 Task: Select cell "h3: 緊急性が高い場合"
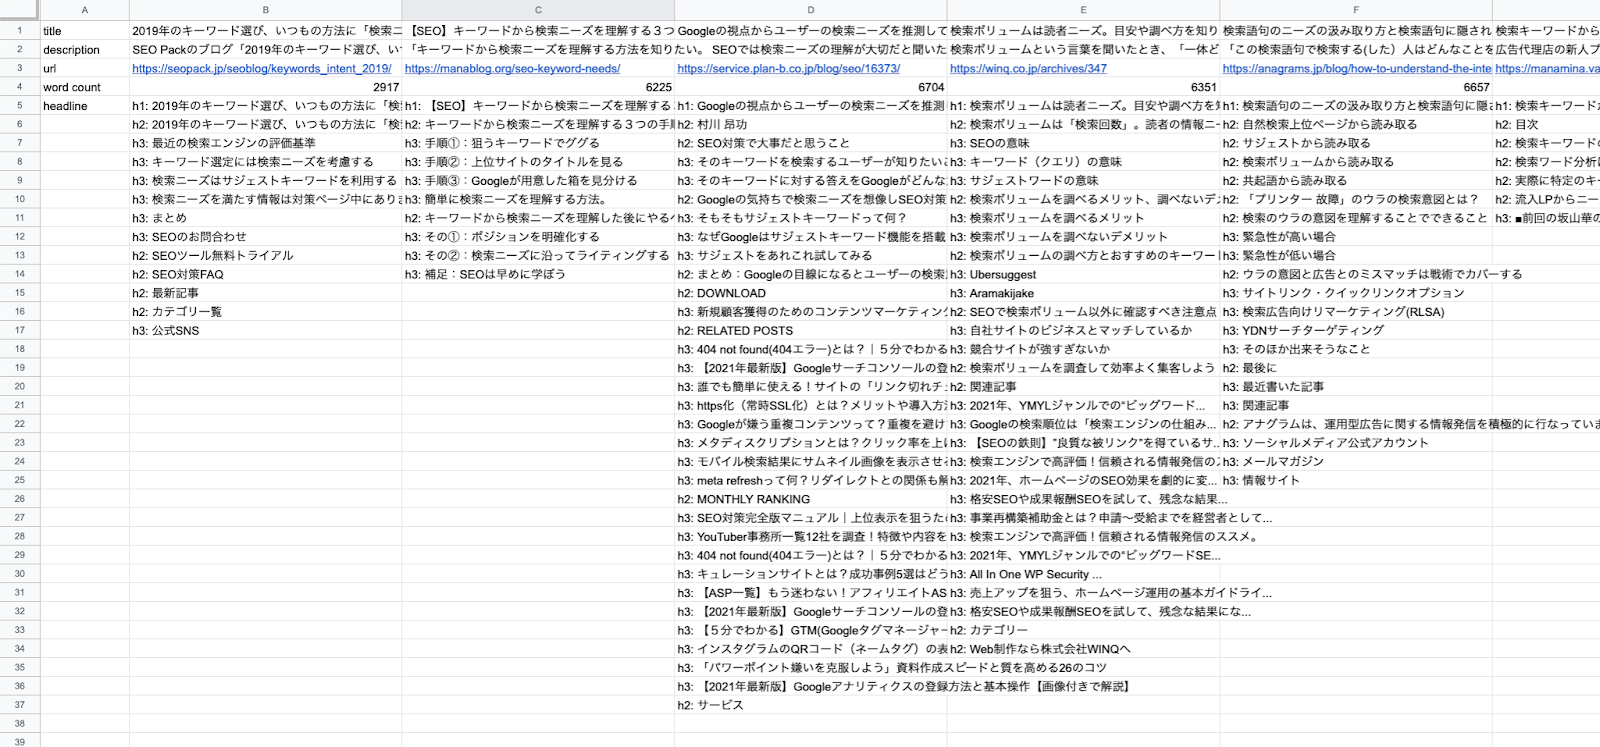click(x=1356, y=237)
